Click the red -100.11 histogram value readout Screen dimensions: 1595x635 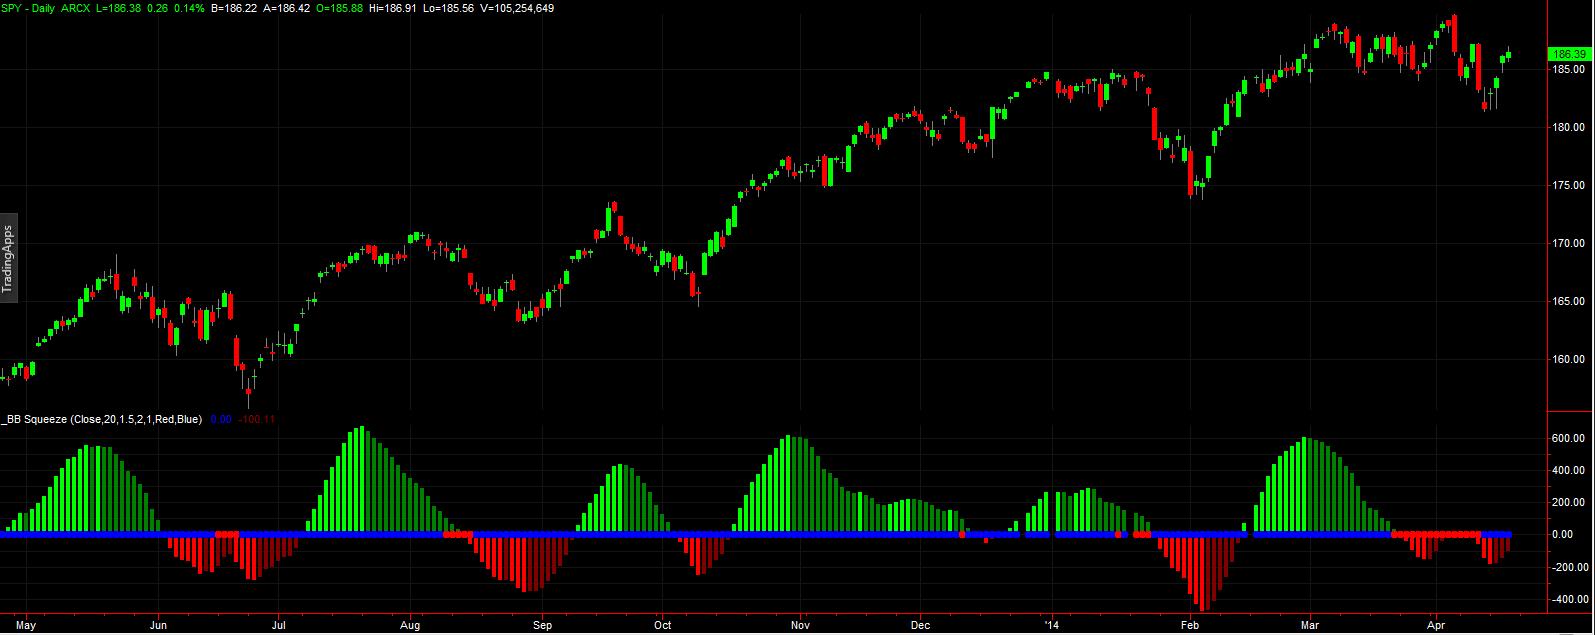point(256,419)
